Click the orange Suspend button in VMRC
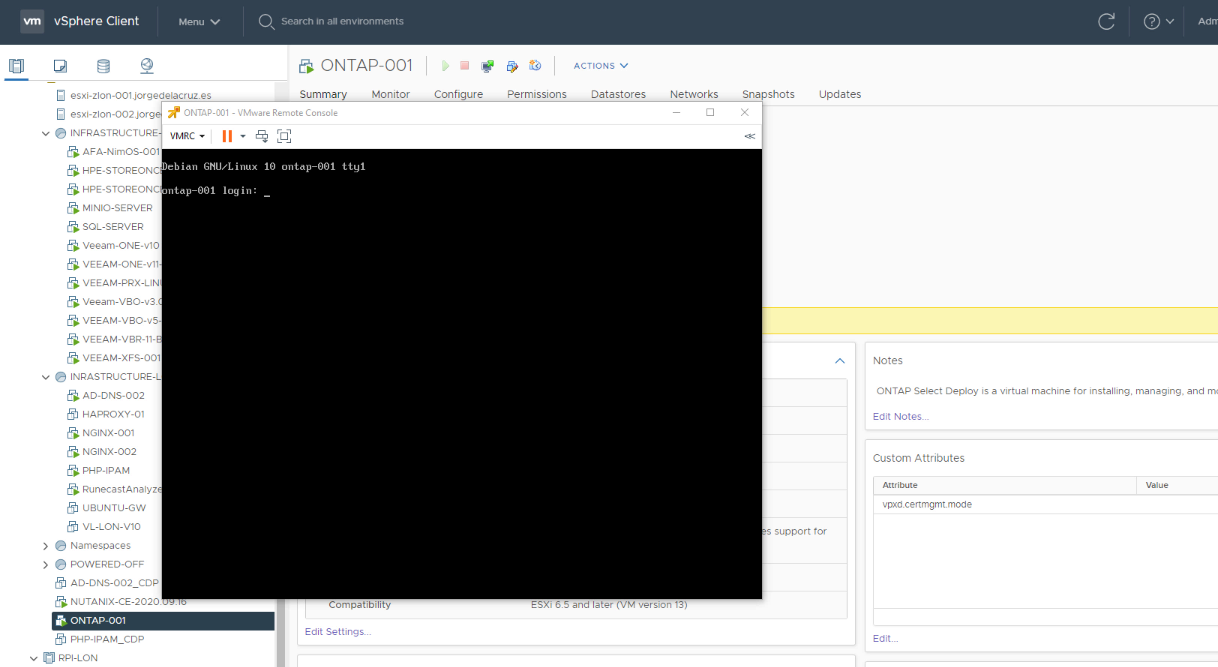The width and height of the screenshot is (1218, 667). click(x=227, y=136)
